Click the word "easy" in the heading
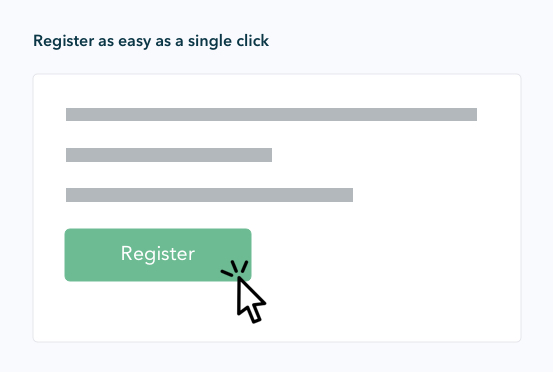The width and height of the screenshot is (553, 372). pyautogui.click(x=134, y=42)
